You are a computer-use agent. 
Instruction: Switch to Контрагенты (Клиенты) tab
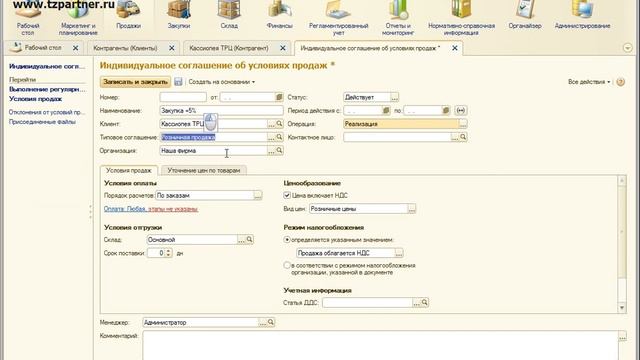coord(125,48)
